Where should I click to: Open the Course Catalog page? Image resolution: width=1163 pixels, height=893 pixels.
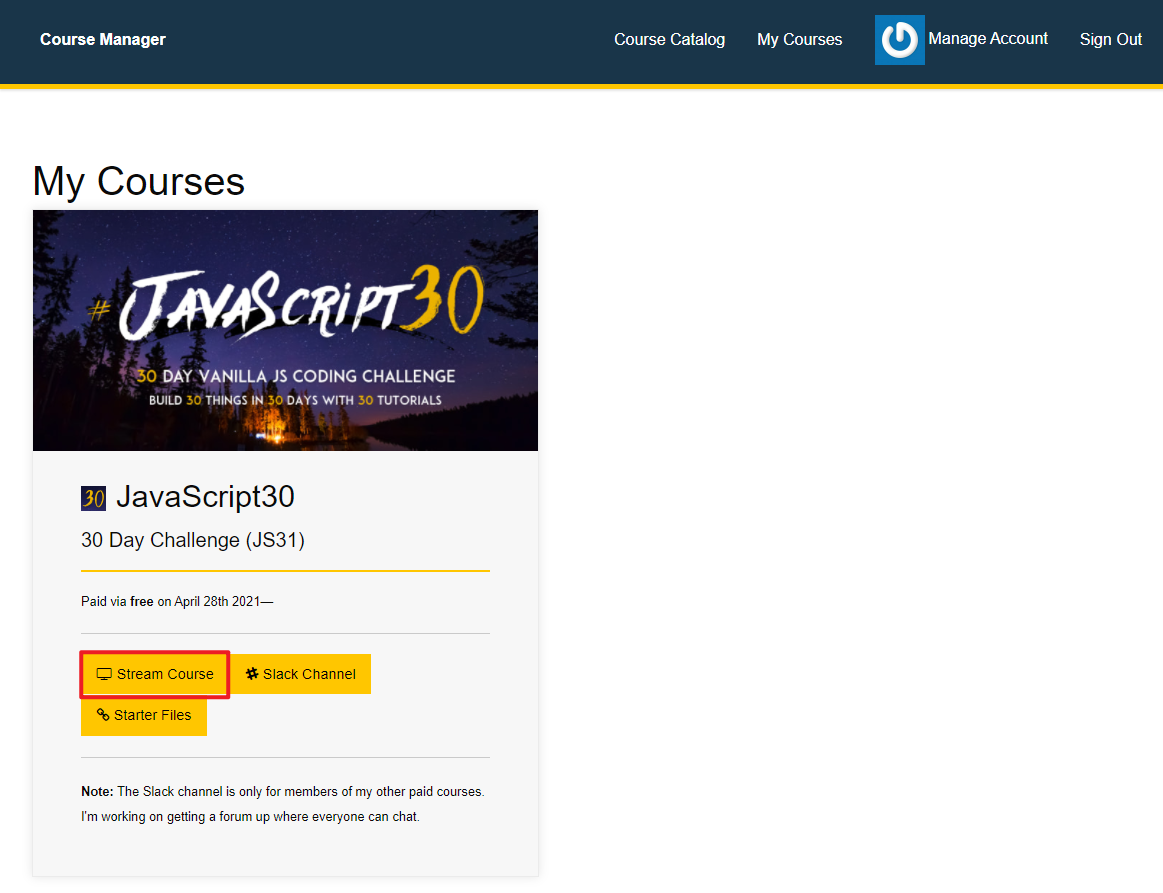(x=669, y=40)
